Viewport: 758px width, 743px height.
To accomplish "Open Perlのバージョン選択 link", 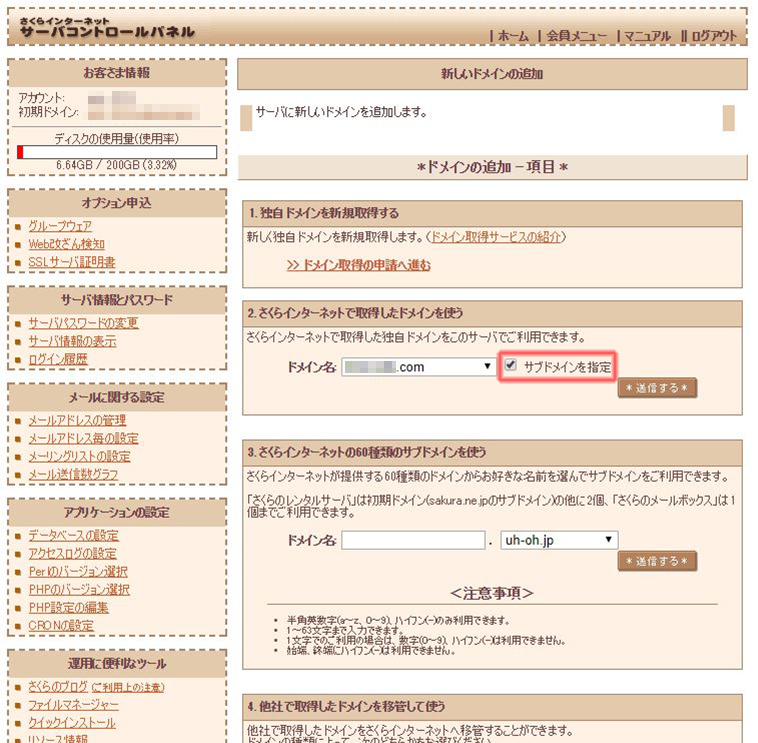I will coord(78,571).
